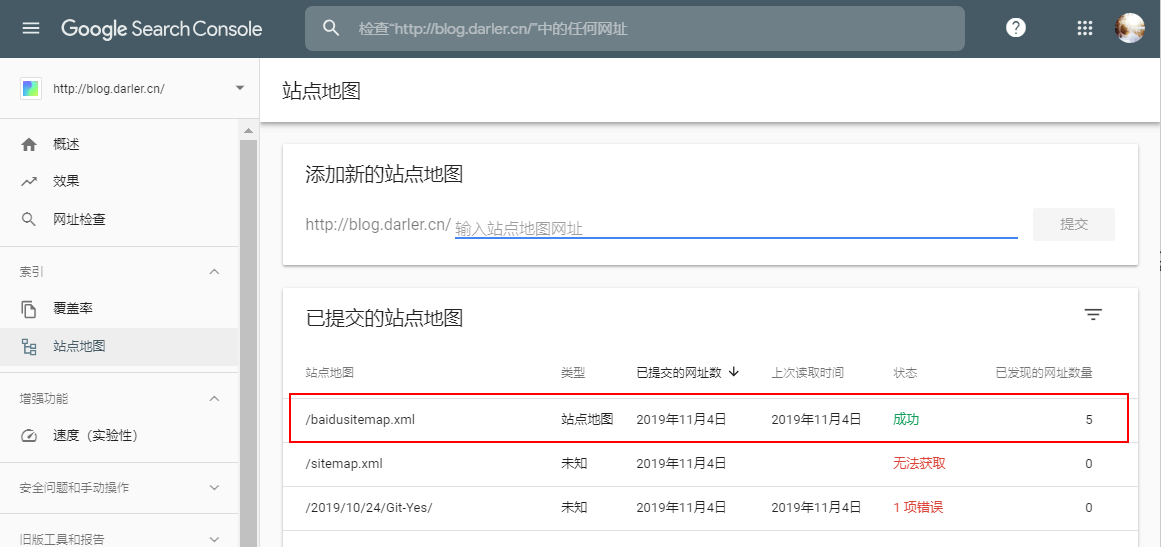Open 网址检查 from sidebar
This screenshot has height=547, width=1161.
[119, 220]
